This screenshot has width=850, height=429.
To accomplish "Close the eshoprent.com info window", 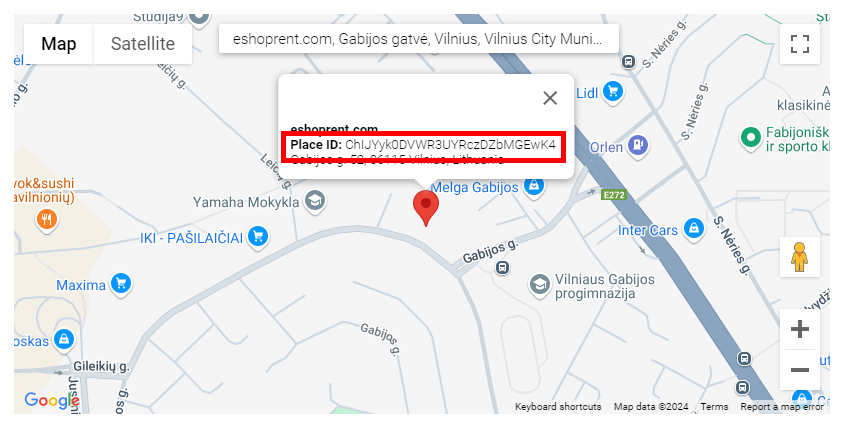I will click(x=550, y=98).
